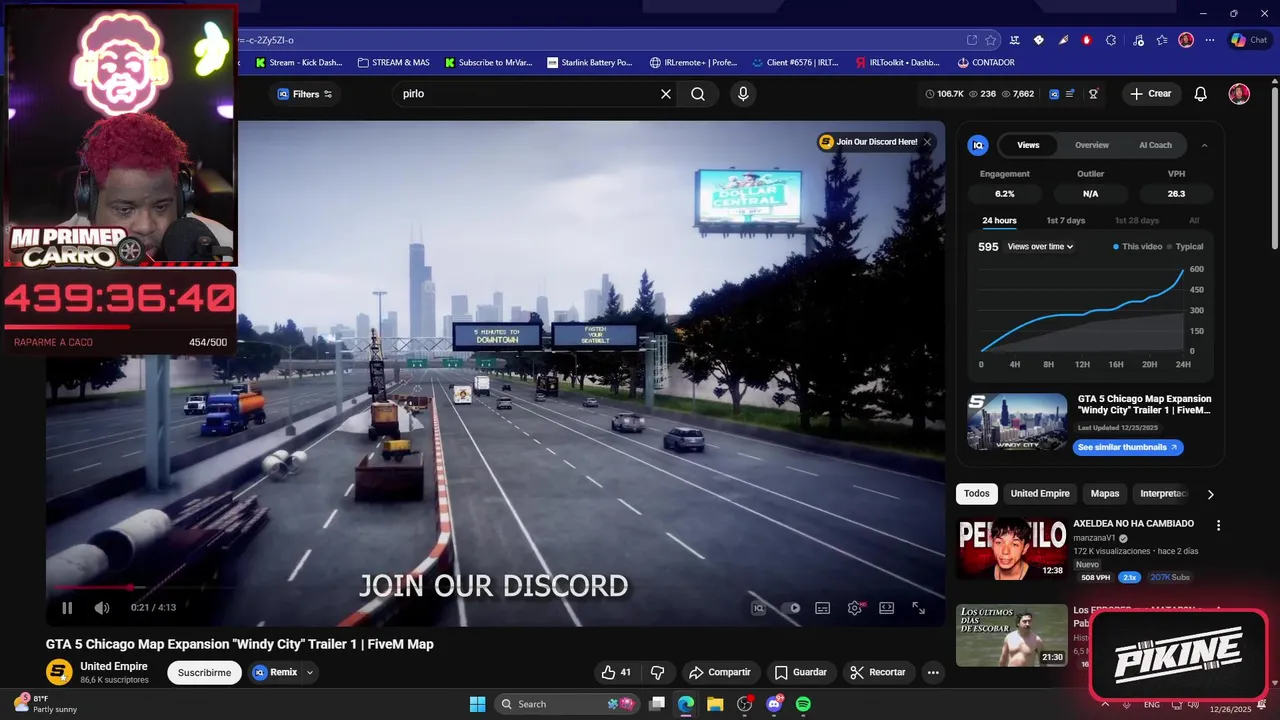The width and height of the screenshot is (1280, 720).
Task: Select the 1st 7 days time range
Action: point(1065,221)
